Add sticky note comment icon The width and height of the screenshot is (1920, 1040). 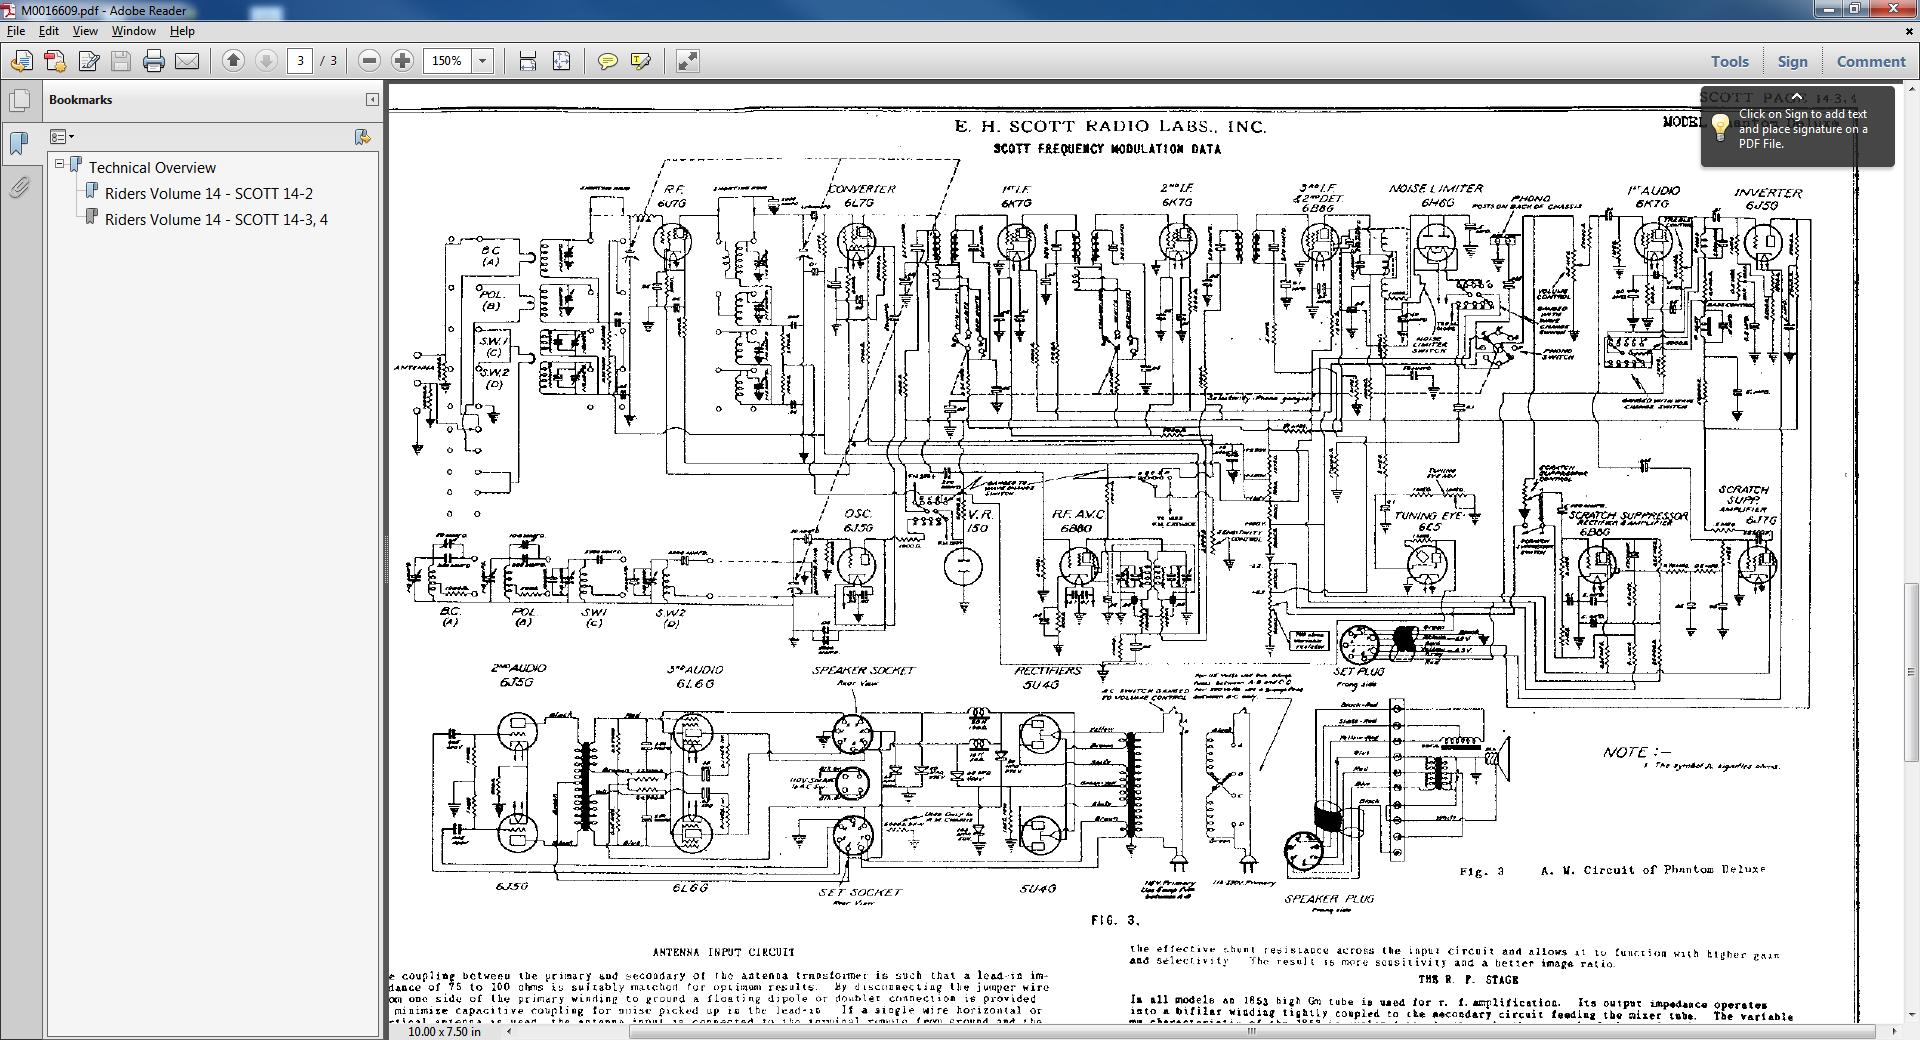[607, 61]
